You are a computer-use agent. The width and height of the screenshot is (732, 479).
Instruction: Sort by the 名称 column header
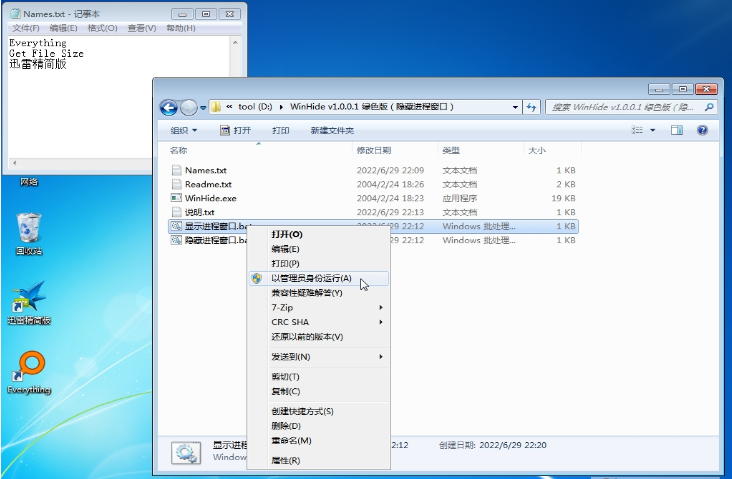[x=259, y=150]
